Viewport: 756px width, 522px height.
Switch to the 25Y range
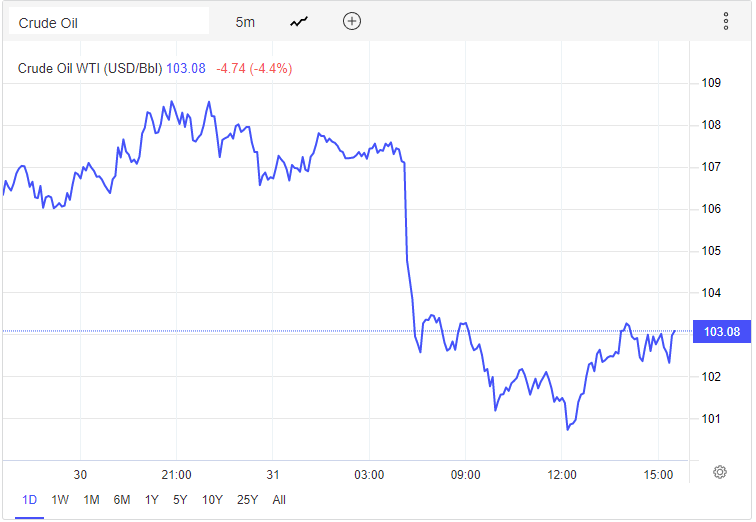[247, 499]
